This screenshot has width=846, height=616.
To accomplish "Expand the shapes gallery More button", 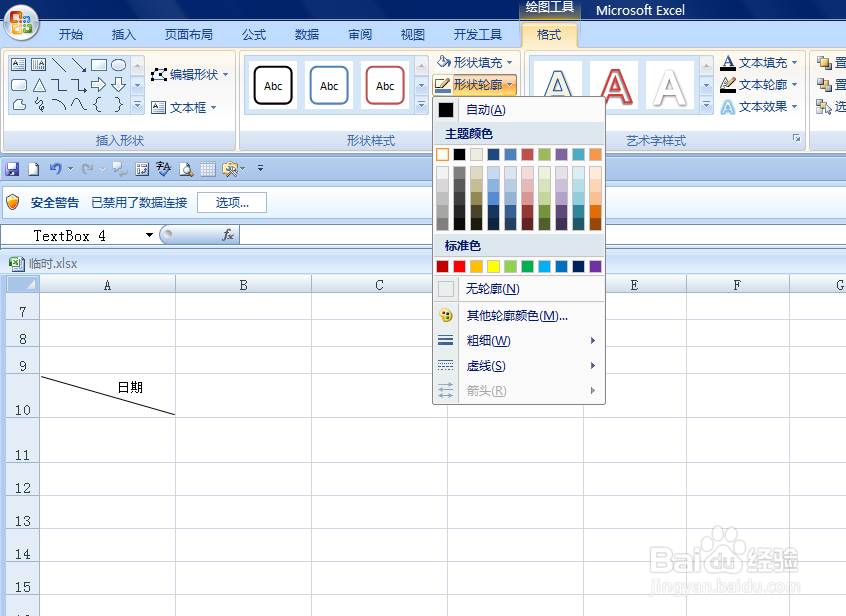I will pos(138,105).
